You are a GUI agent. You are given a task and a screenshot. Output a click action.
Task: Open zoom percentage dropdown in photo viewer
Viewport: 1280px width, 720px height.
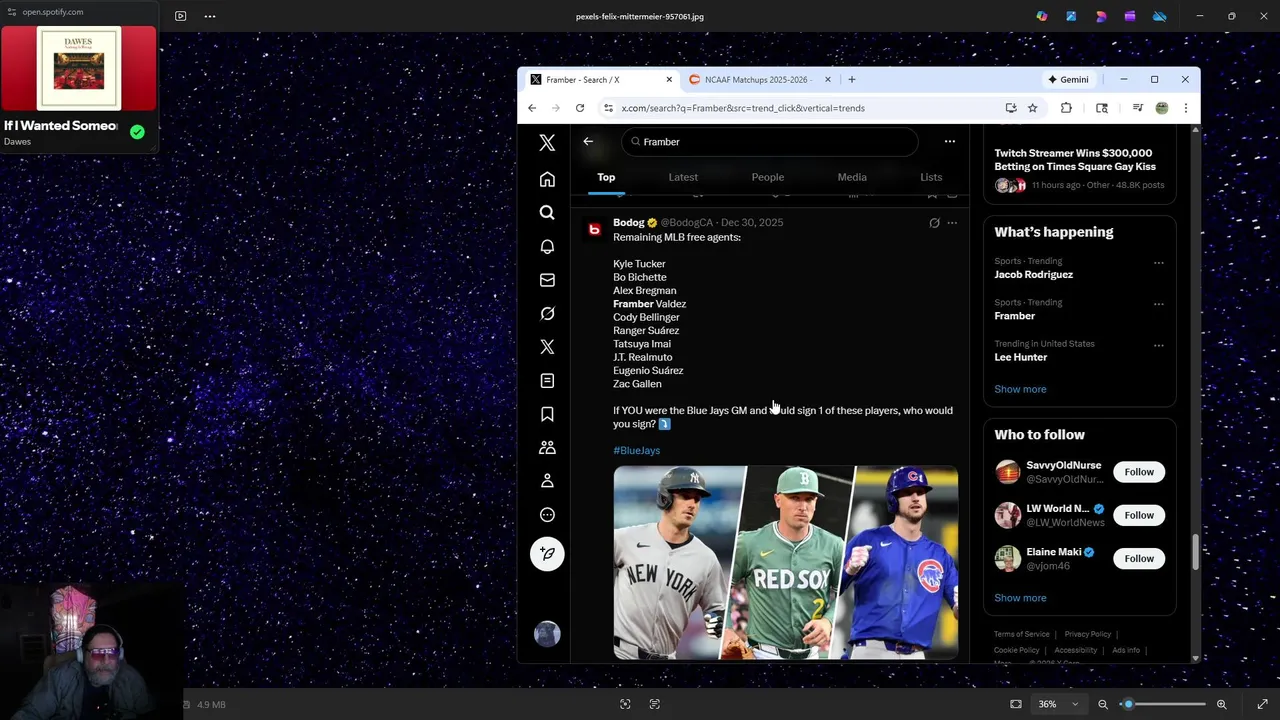point(1059,704)
